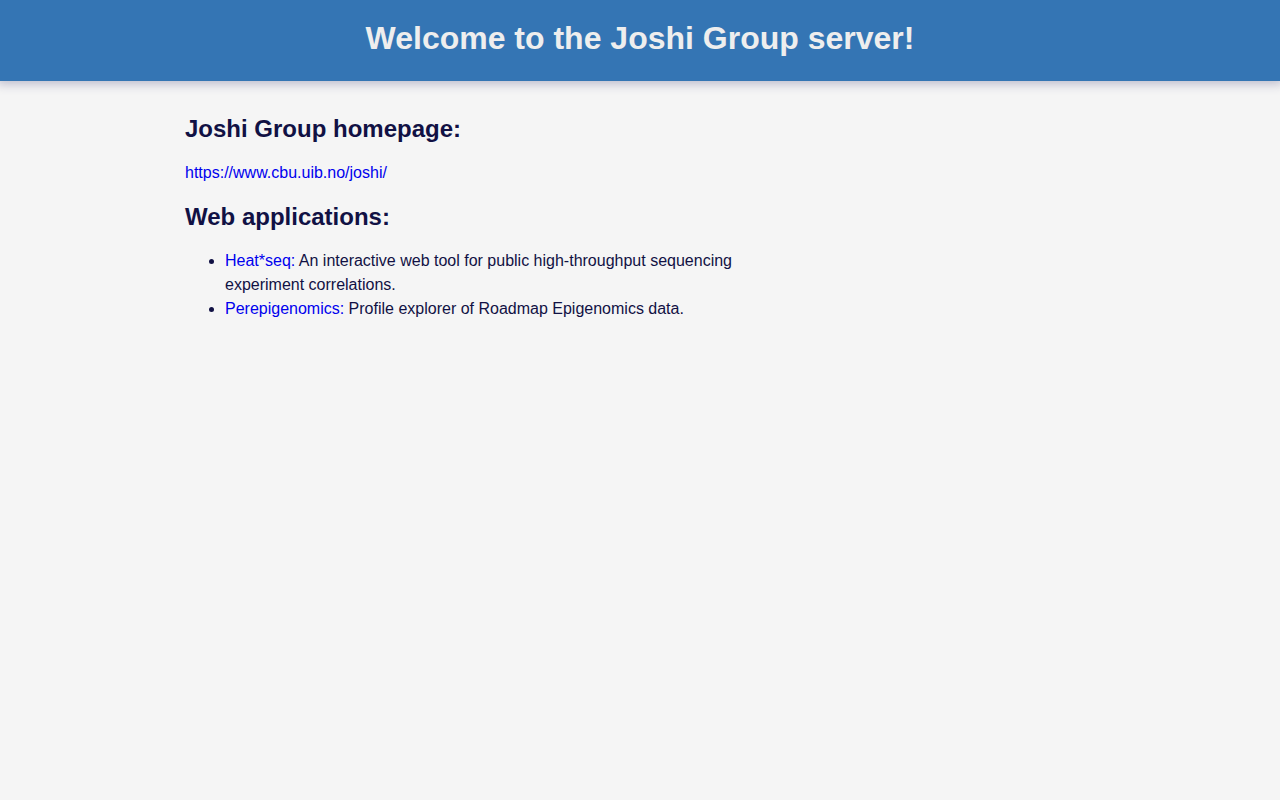Select the 'Web applications:' heading
This screenshot has height=800, width=1280.
point(287,216)
